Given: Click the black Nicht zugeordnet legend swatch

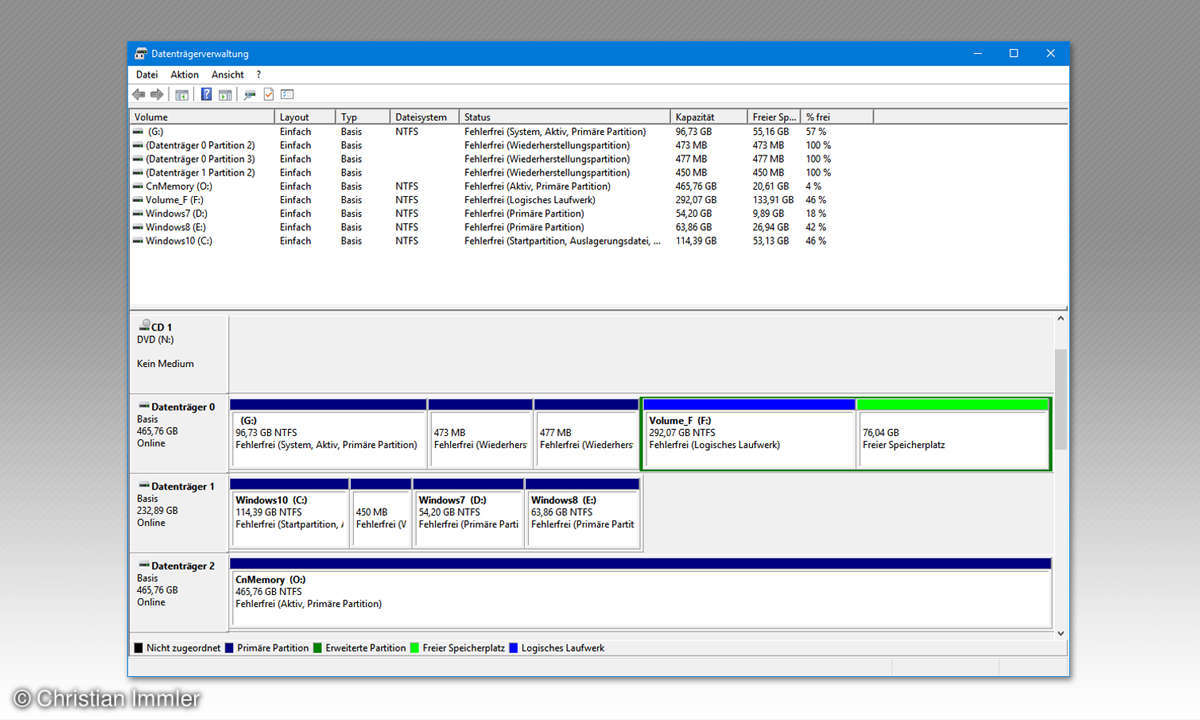Looking at the screenshot, I should [138, 648].
